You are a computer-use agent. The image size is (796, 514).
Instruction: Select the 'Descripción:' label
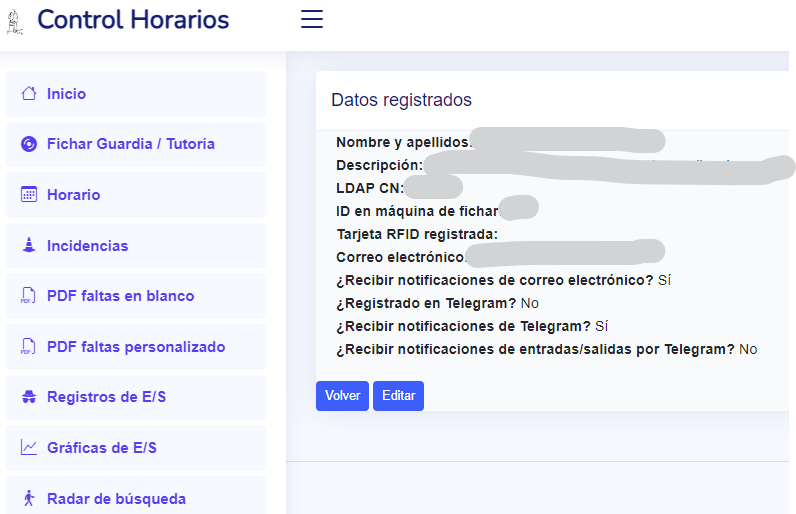[x=379, y=165]
